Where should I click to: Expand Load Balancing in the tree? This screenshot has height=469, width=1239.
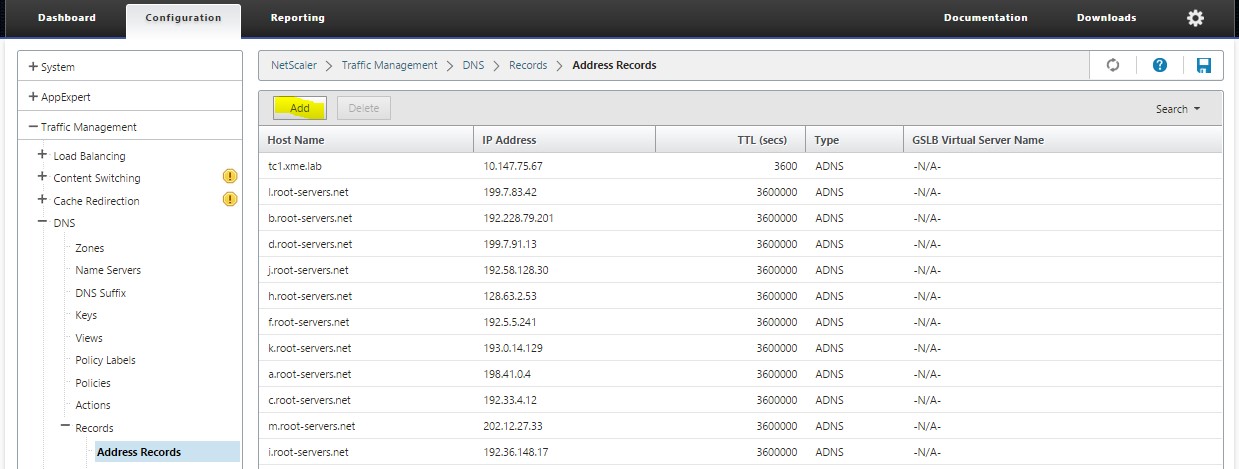[x=42, y=155]
